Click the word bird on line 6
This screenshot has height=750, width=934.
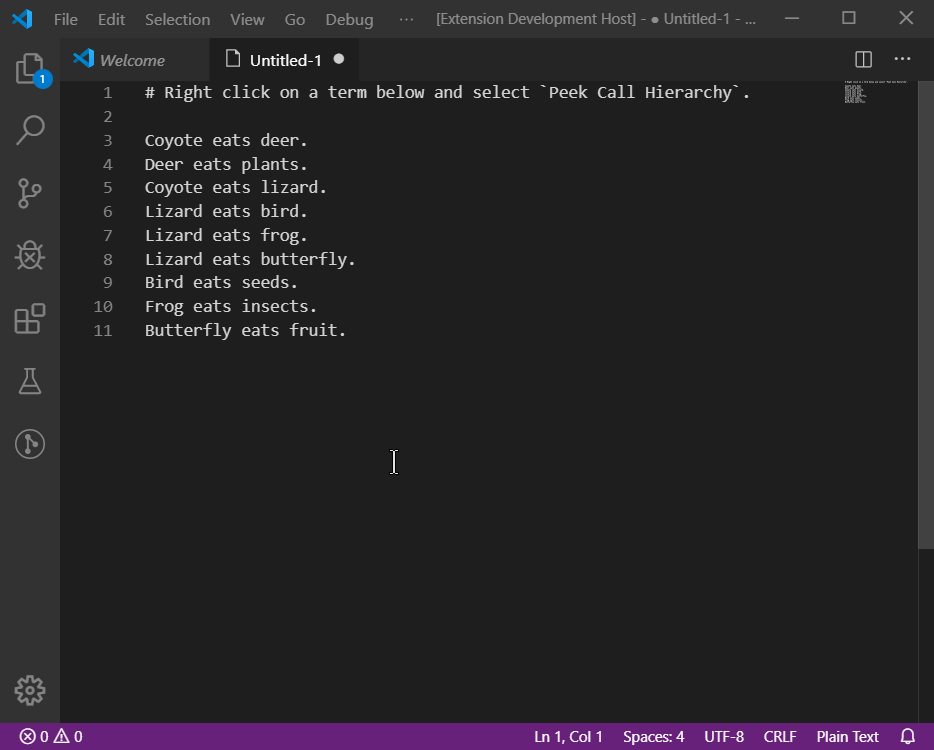279,211
